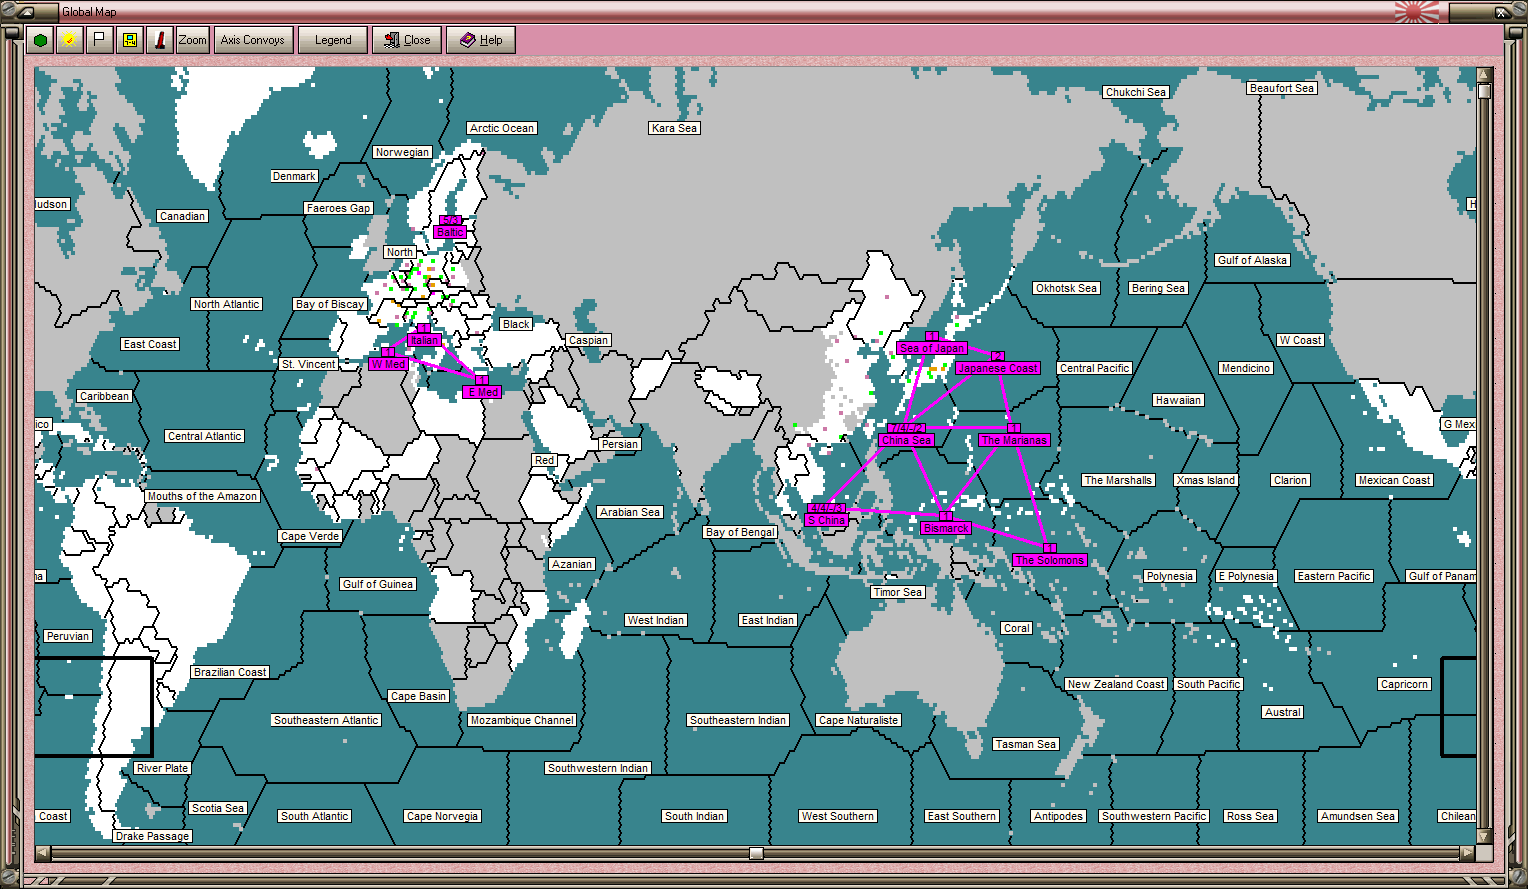Click the vertical scrollbar thumb
This screenshot has width=1528, height=889.
point(1484,91)
